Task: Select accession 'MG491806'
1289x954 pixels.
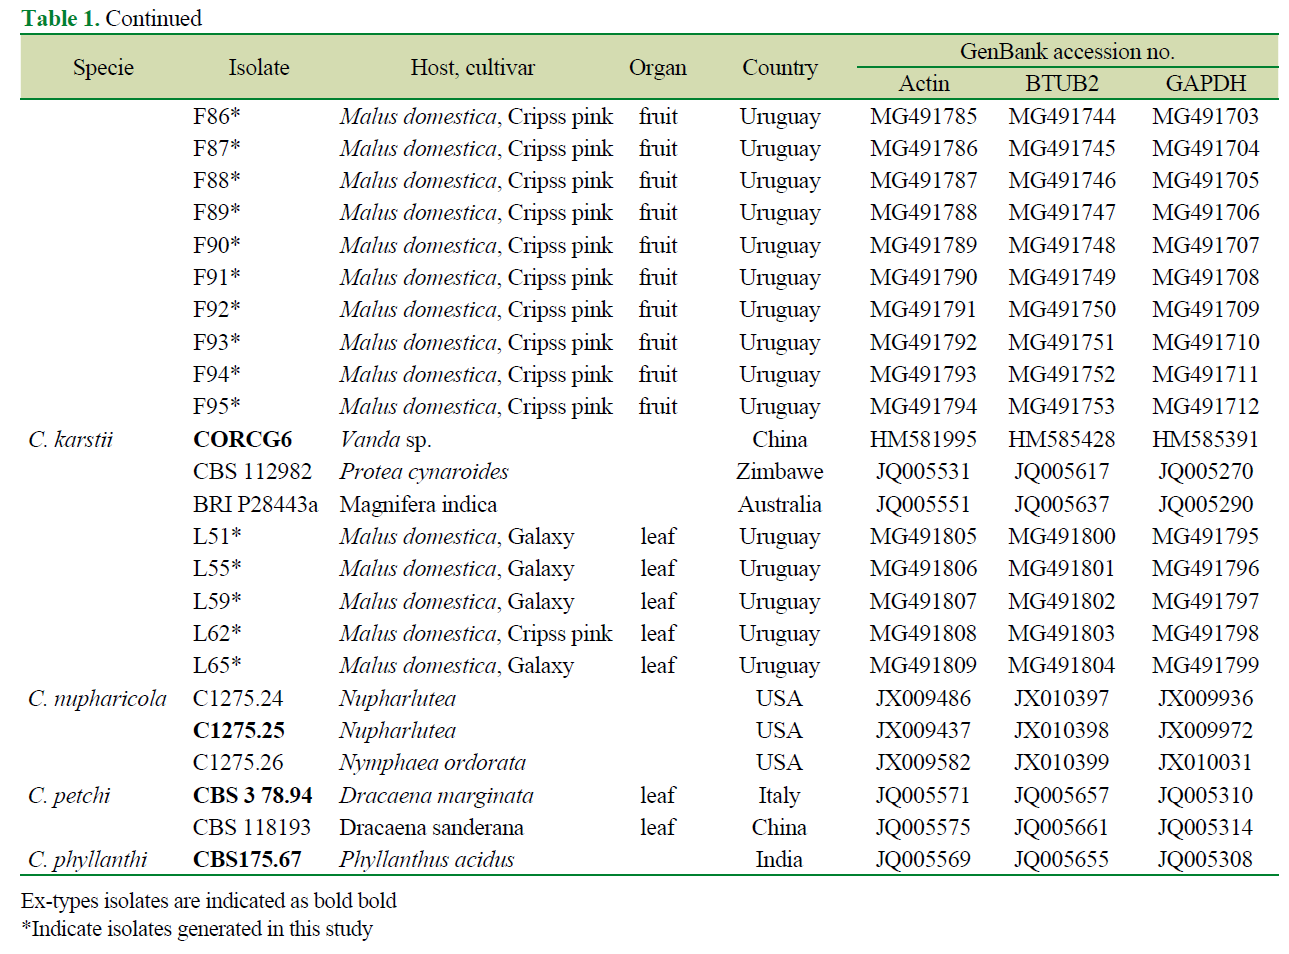Action: [x=923, y=568]
